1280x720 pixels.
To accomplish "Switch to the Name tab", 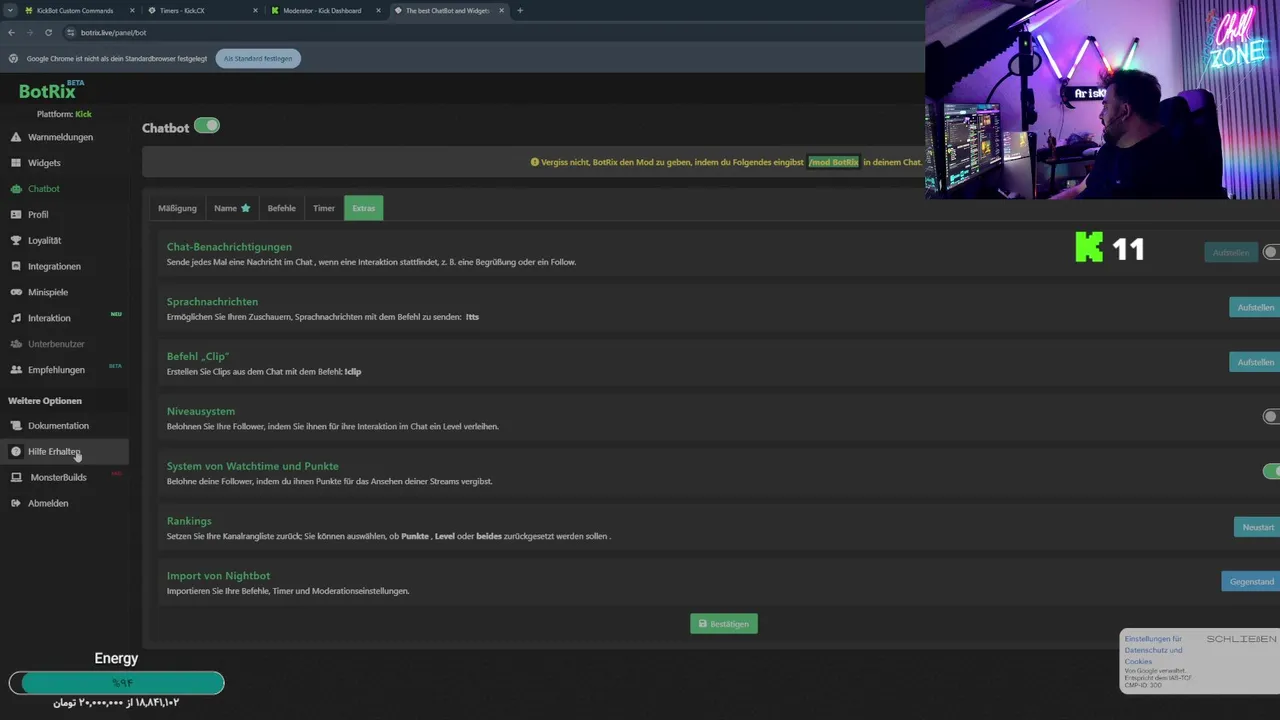I will click(232, 208).
